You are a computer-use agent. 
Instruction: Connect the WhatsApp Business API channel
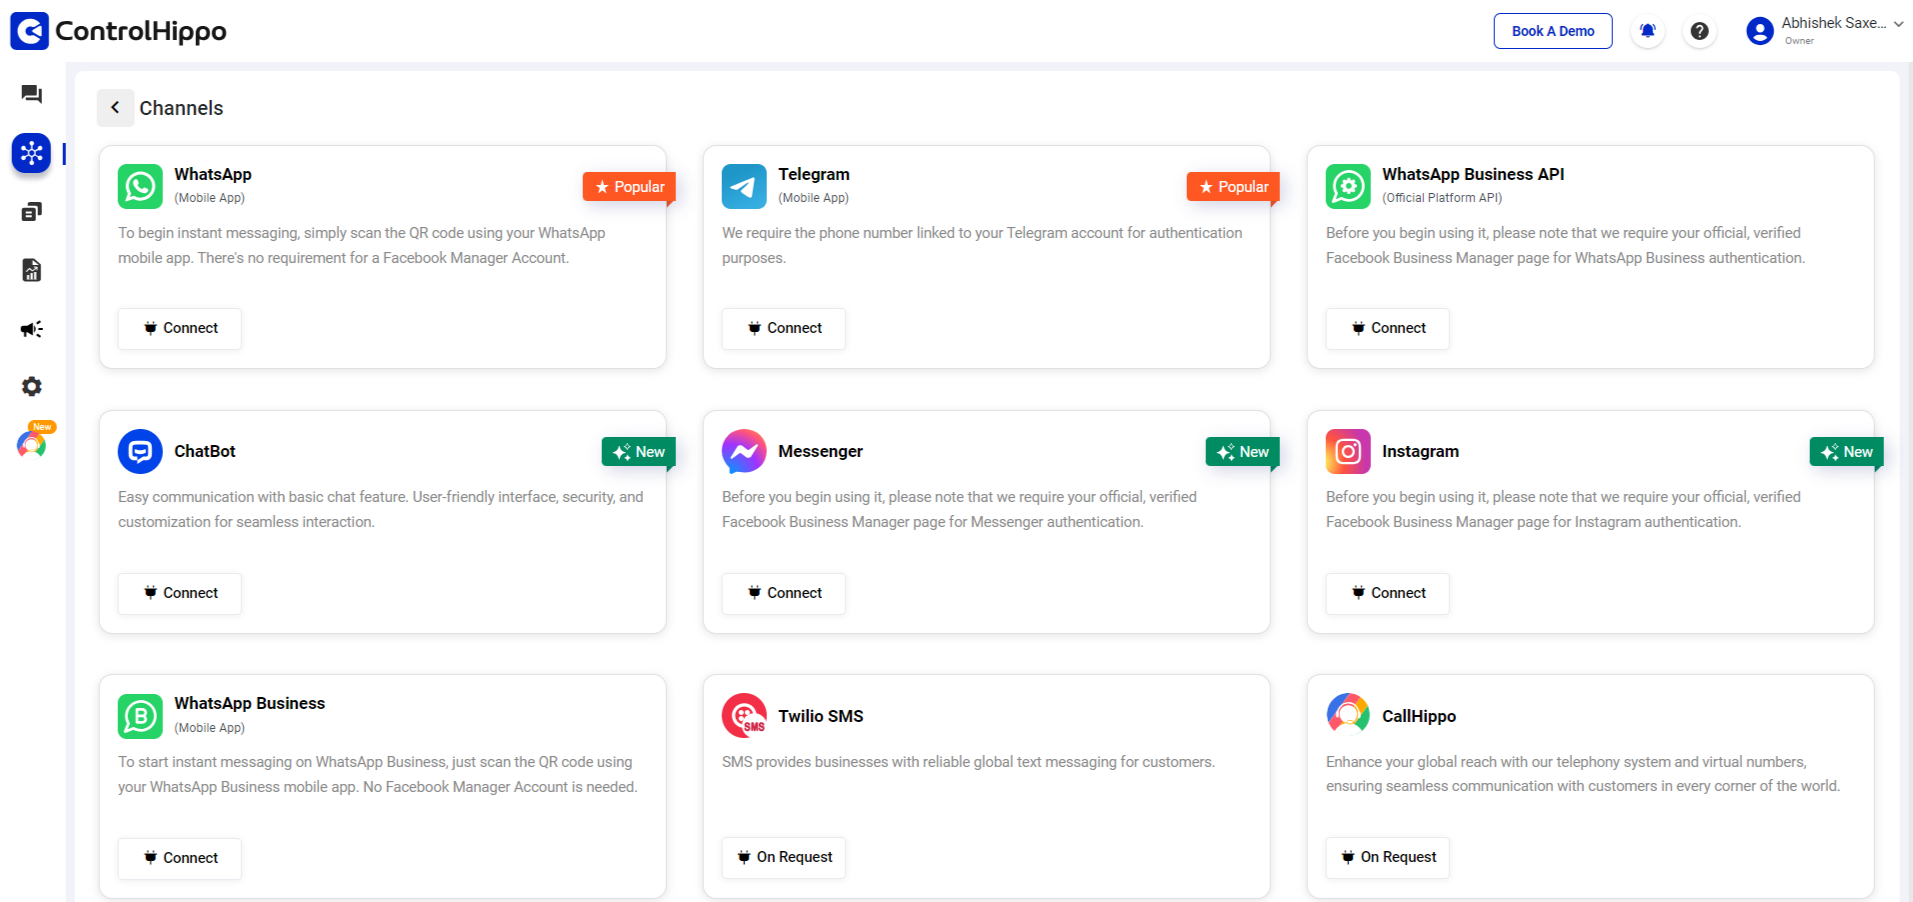pos(1387,328)
